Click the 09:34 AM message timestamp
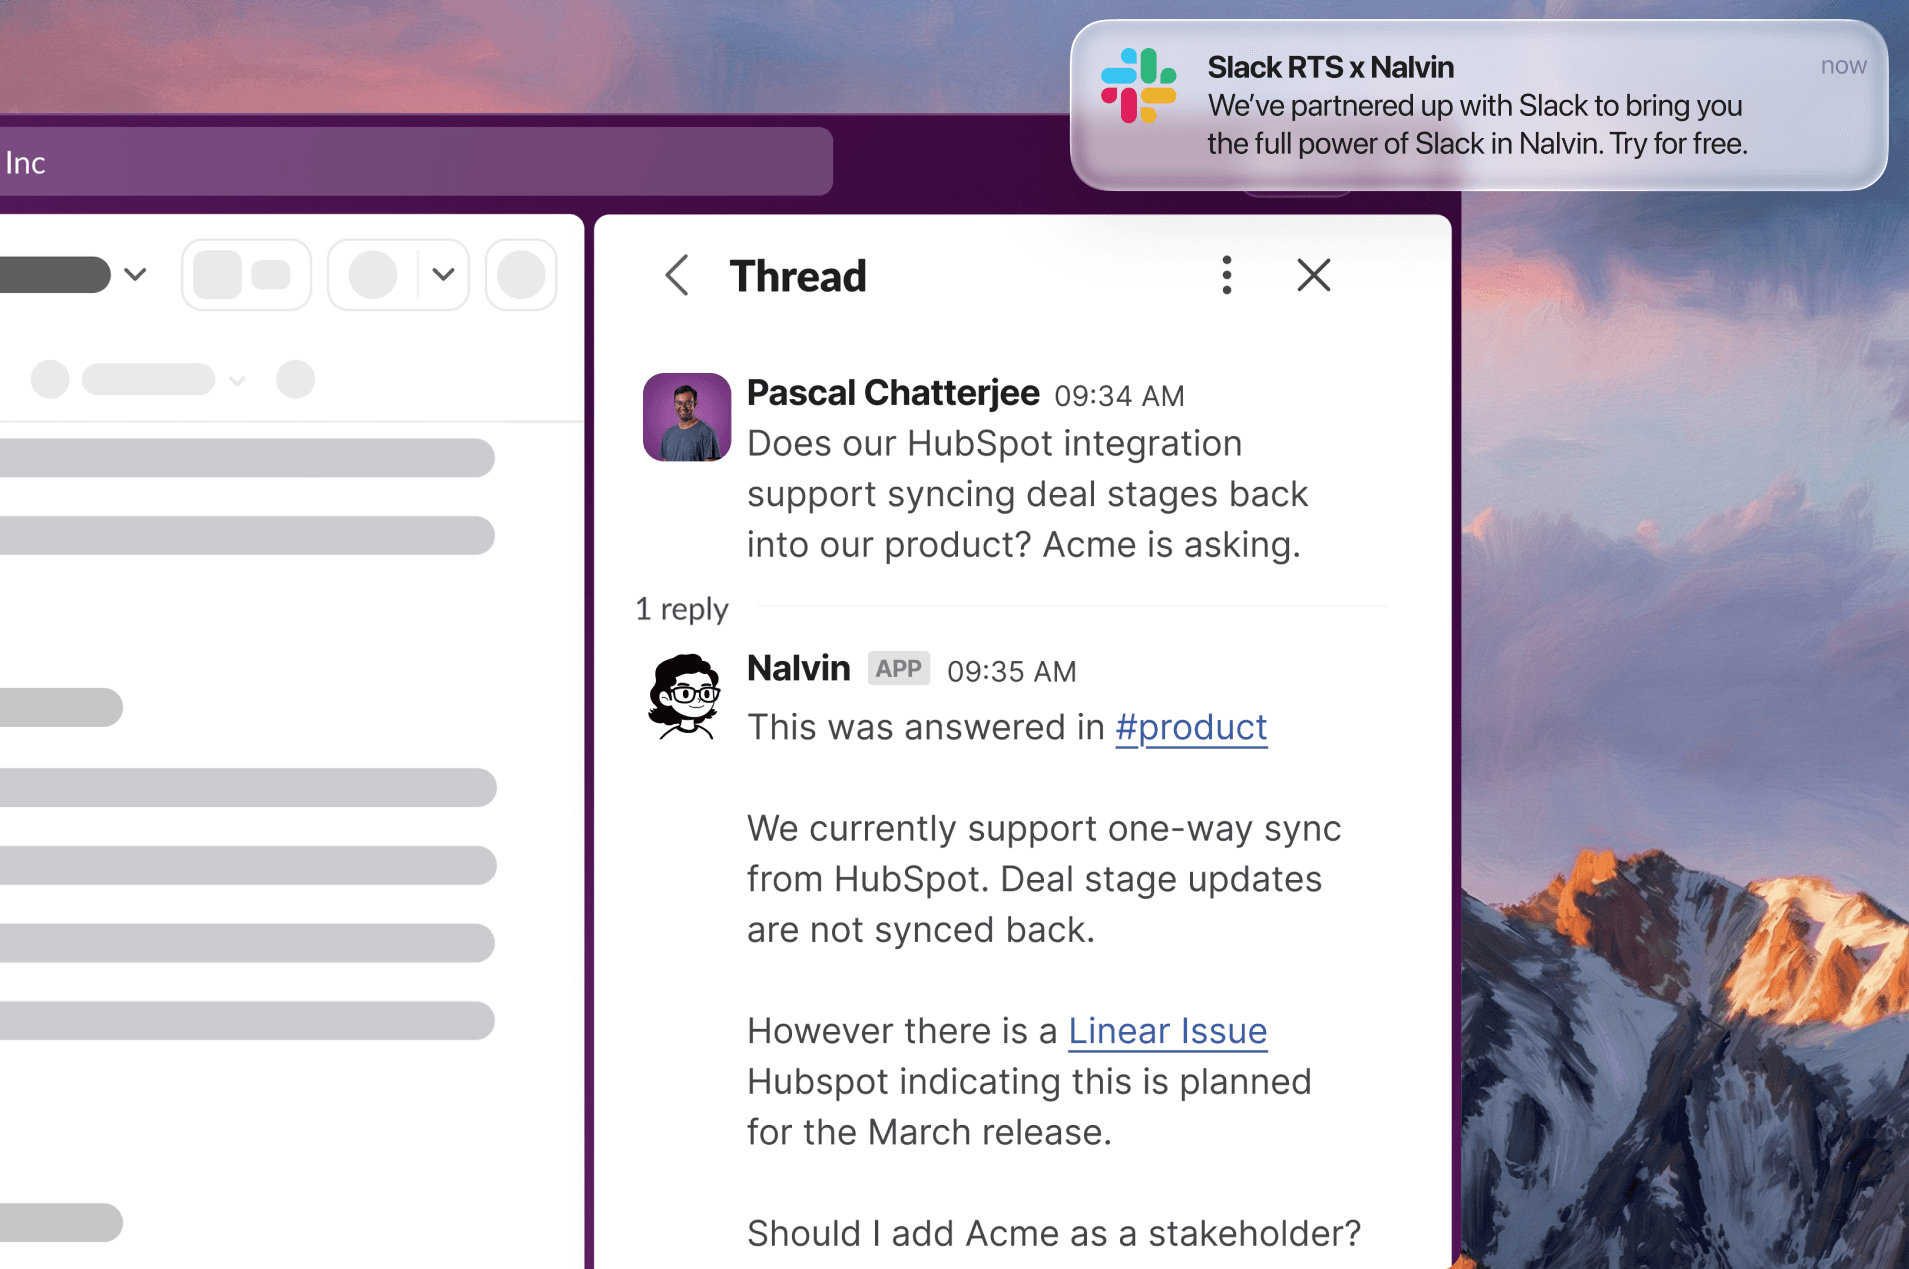Screen dimensions: 1909x1269 coord(1119,396)
